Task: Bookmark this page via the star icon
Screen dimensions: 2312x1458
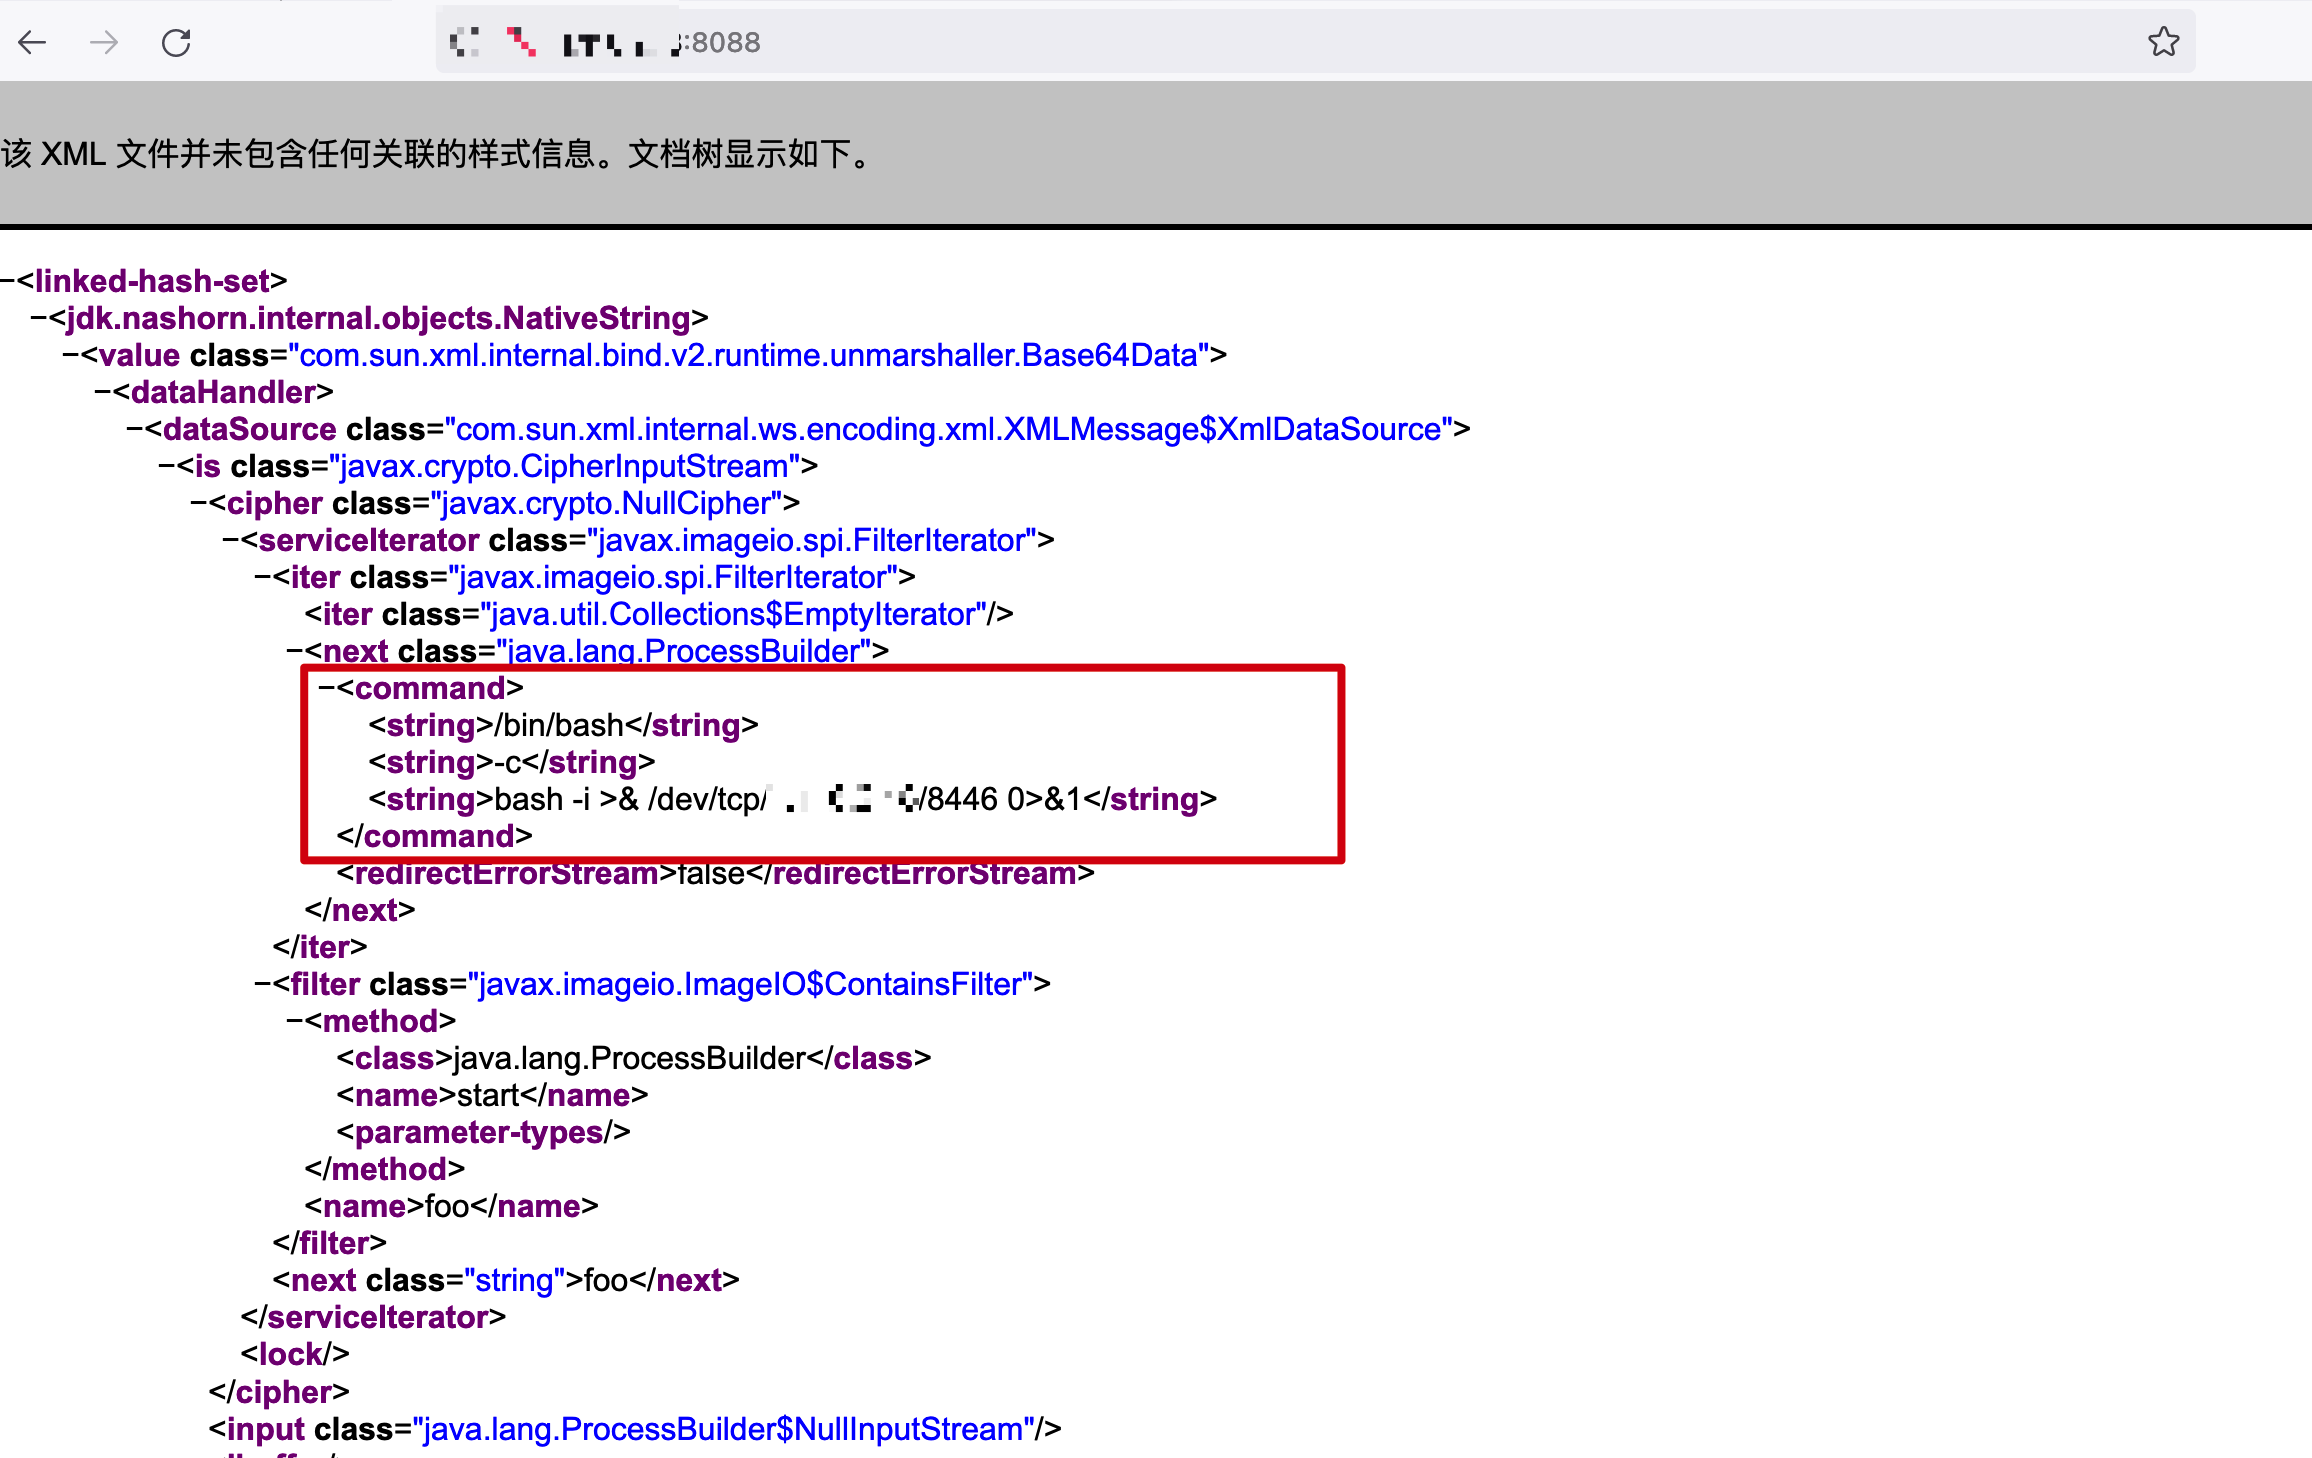Action: (x=2164, y=42)
